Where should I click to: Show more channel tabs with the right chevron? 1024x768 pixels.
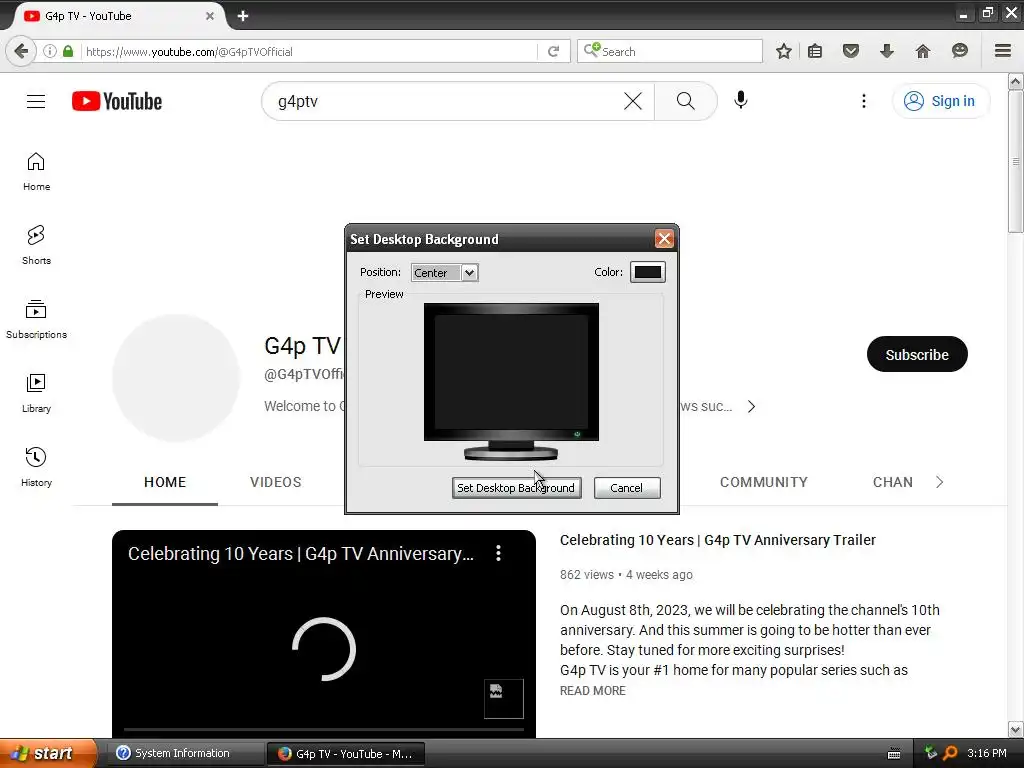939,482
